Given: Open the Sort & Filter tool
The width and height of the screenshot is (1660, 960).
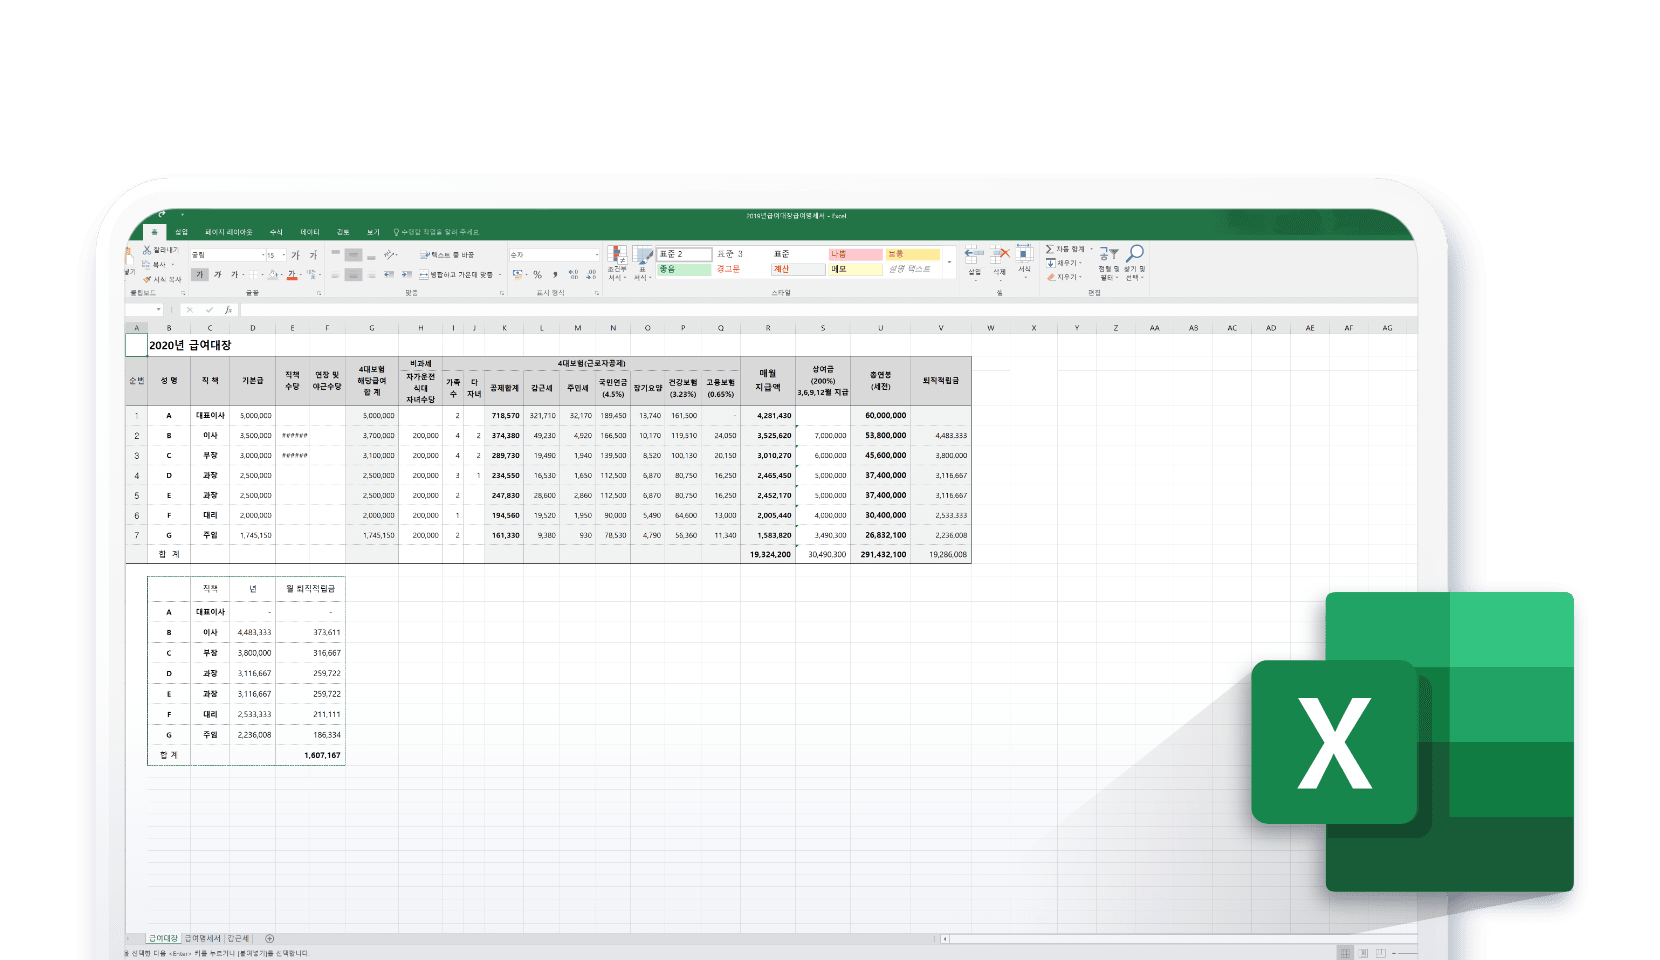Looking at the screenshot, I should tap(1108, 256).
